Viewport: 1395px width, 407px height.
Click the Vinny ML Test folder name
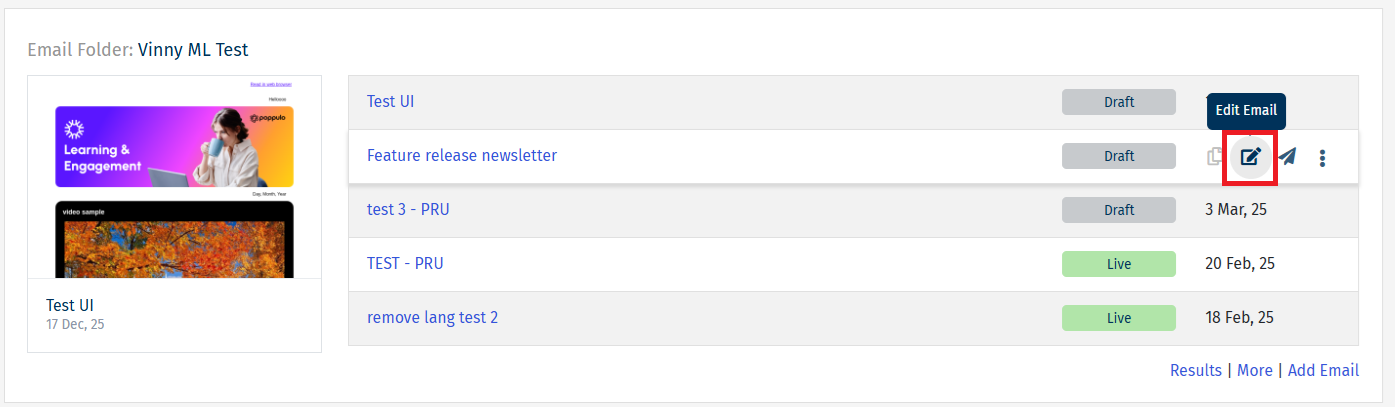(193, 49)
